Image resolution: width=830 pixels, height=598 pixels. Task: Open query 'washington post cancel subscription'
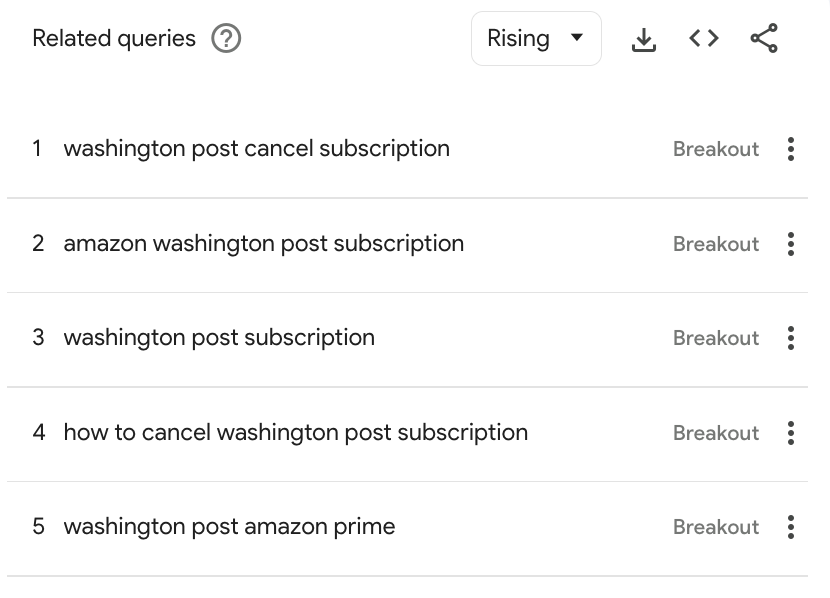pos(256,149)
